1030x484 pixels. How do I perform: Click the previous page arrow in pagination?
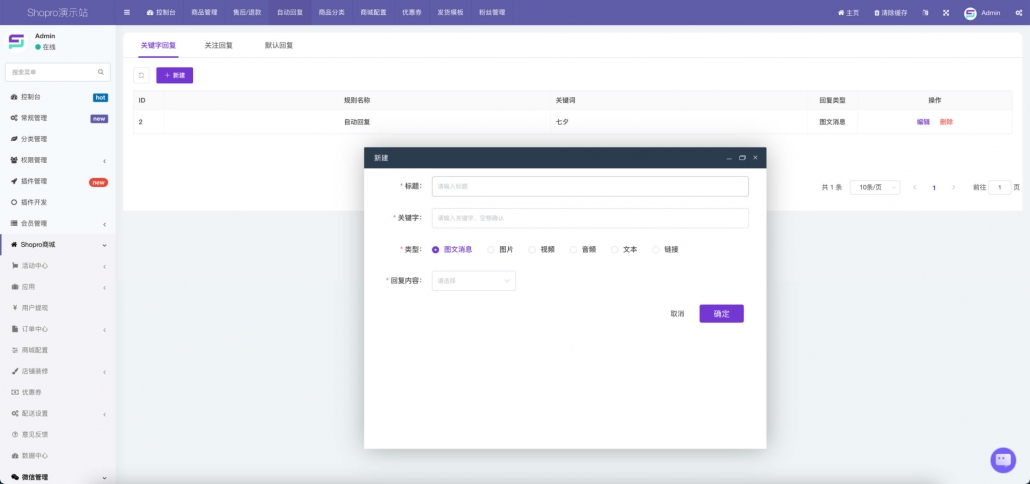tap(914, 187)
